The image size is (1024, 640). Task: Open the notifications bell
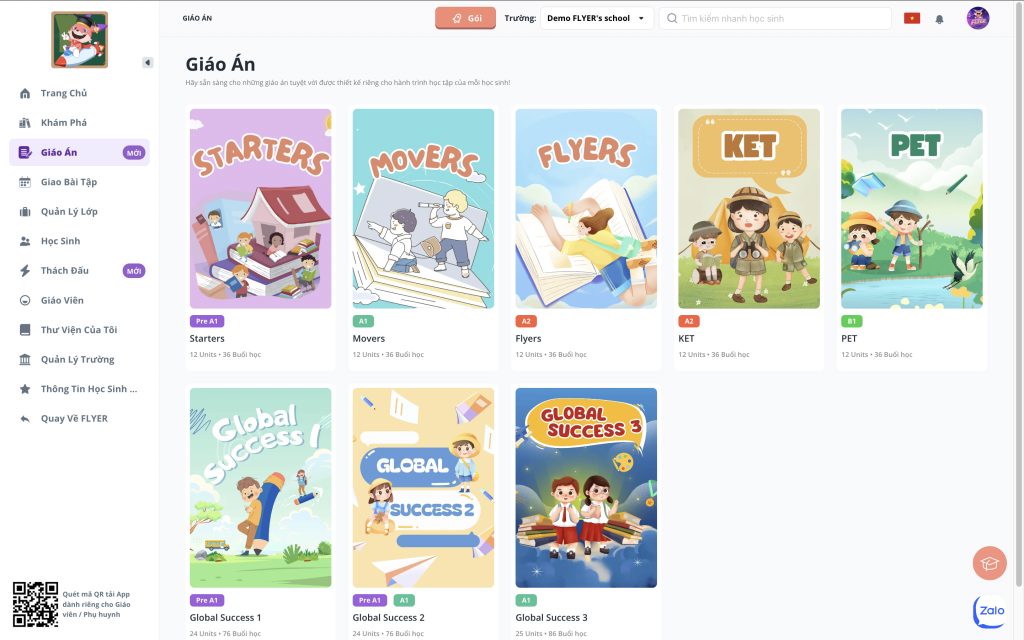click(x=939, y=19)
